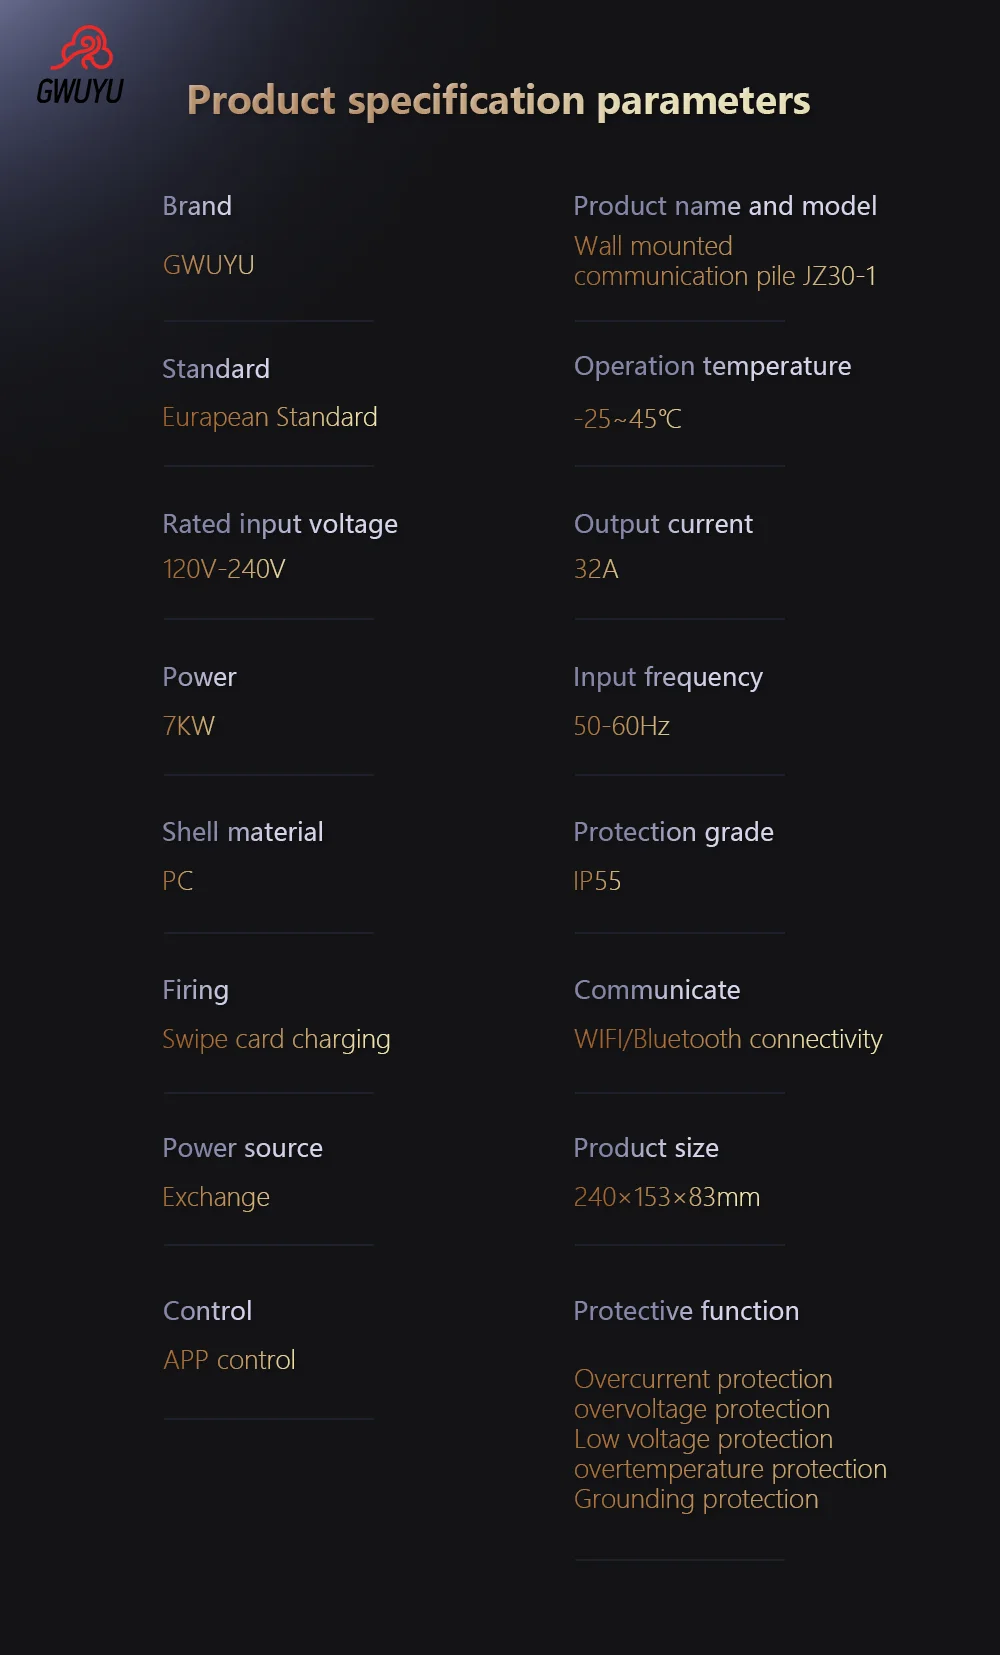Viewport: 1000px width, 1655px height.
Task: Click the -25~45℃ operation temperature value
Action: click(628, 419)
